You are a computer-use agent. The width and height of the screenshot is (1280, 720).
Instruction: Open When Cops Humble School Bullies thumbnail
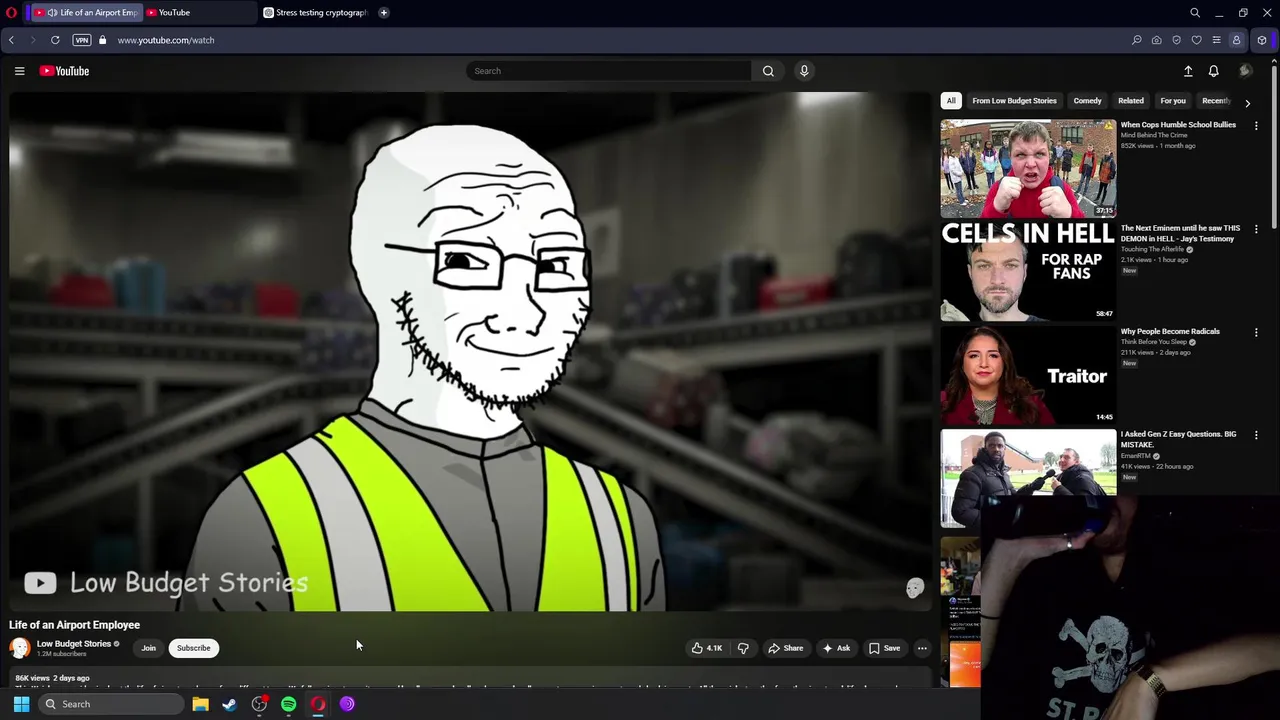click(1028, 169)
